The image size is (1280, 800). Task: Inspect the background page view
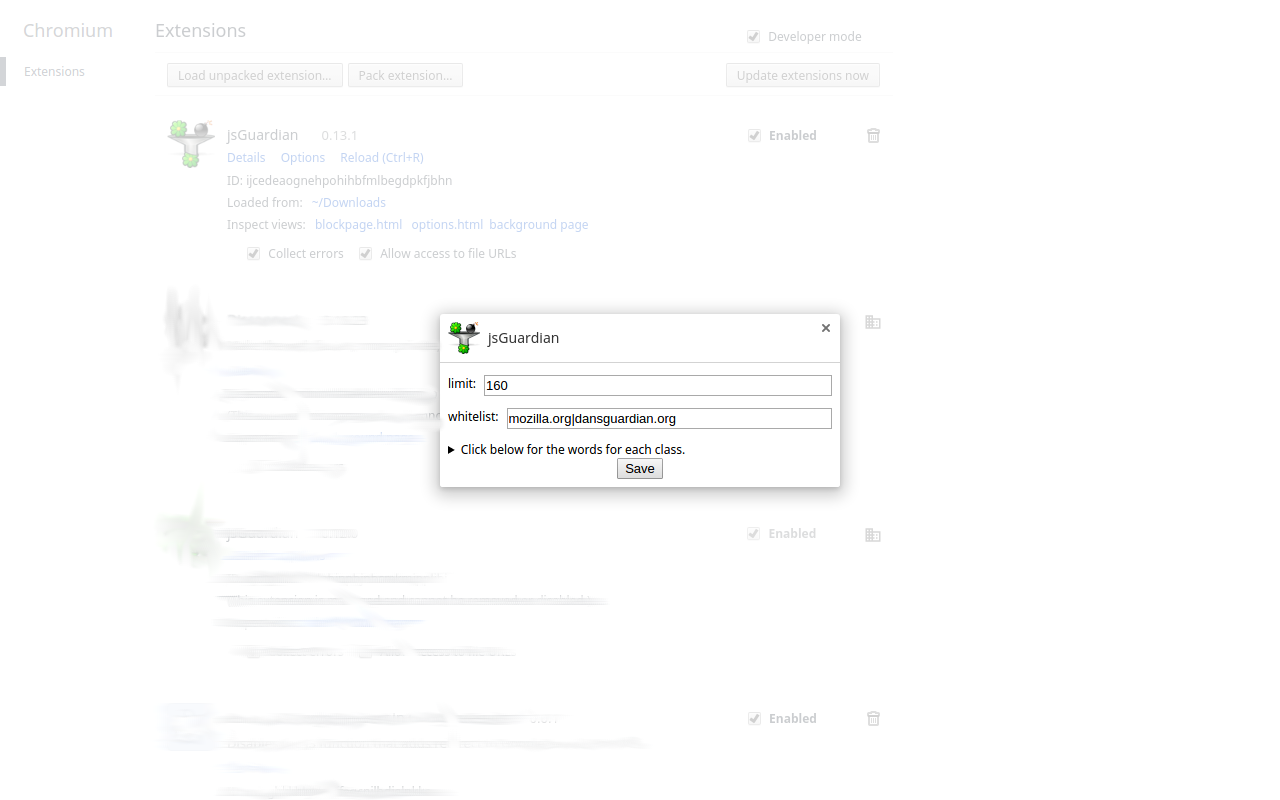539,224
